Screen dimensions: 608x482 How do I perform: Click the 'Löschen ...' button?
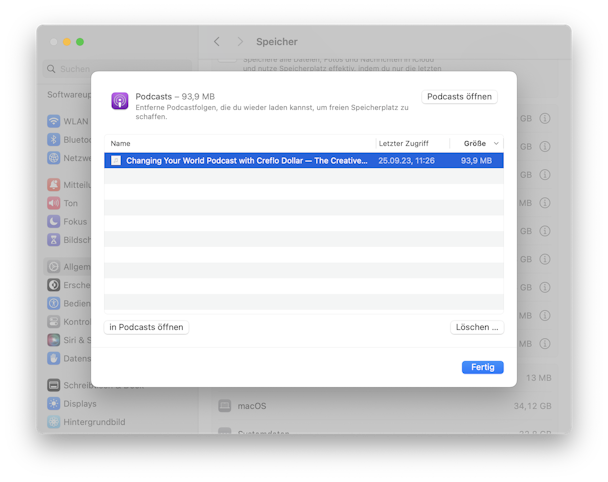477,327
